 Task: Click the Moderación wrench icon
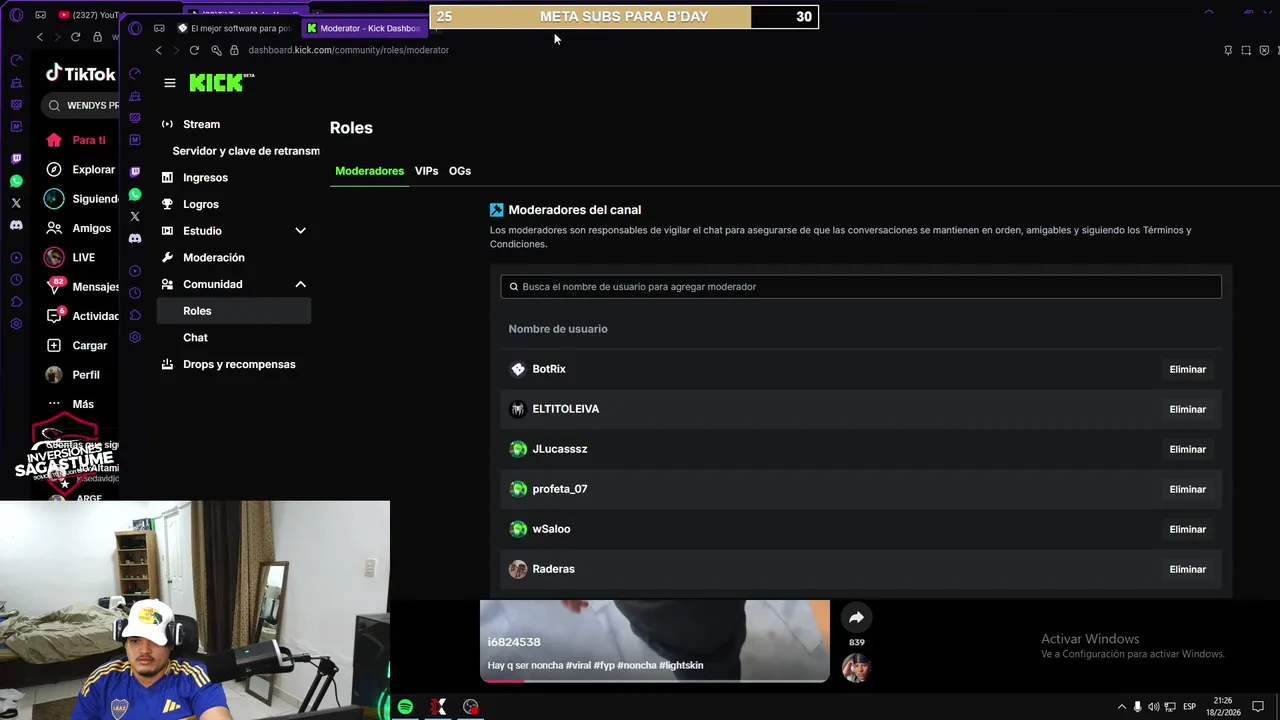167,257
